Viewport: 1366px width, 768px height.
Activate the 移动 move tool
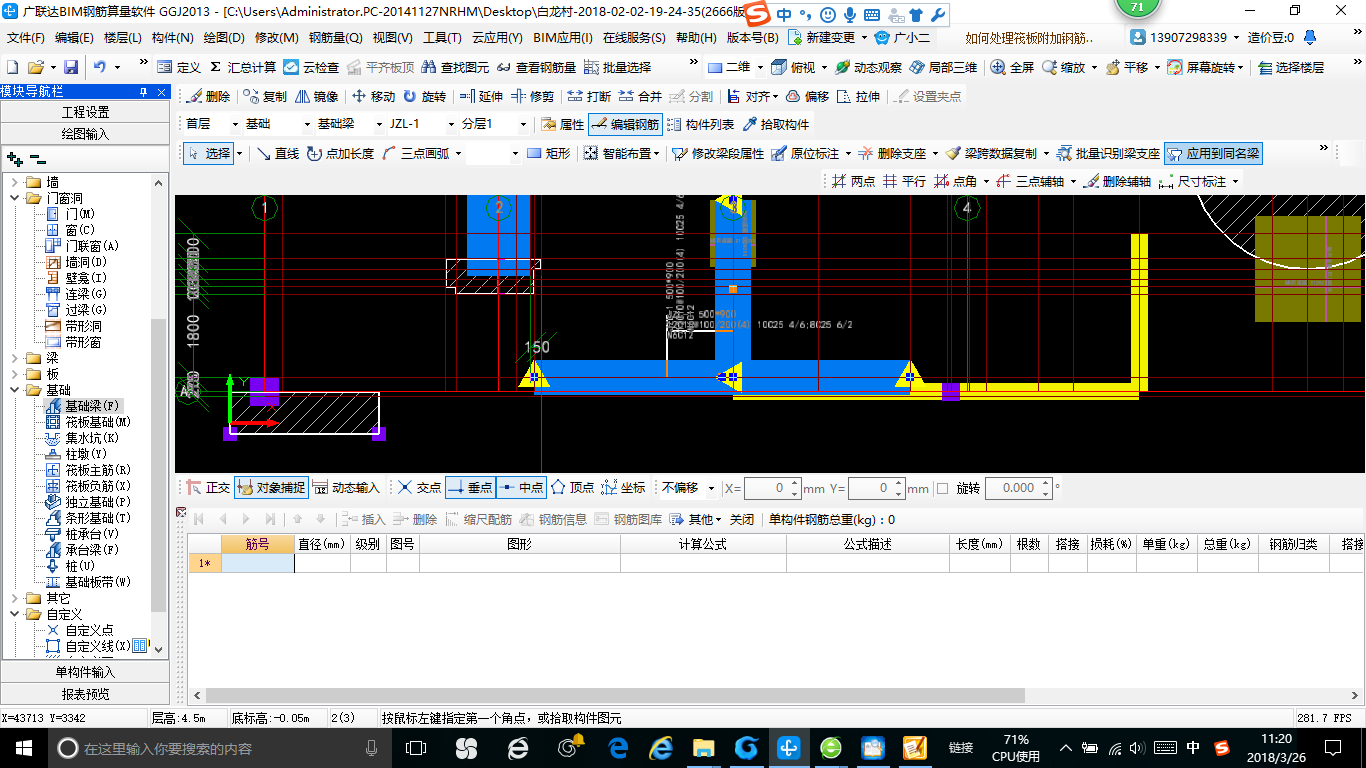(372, 97)
